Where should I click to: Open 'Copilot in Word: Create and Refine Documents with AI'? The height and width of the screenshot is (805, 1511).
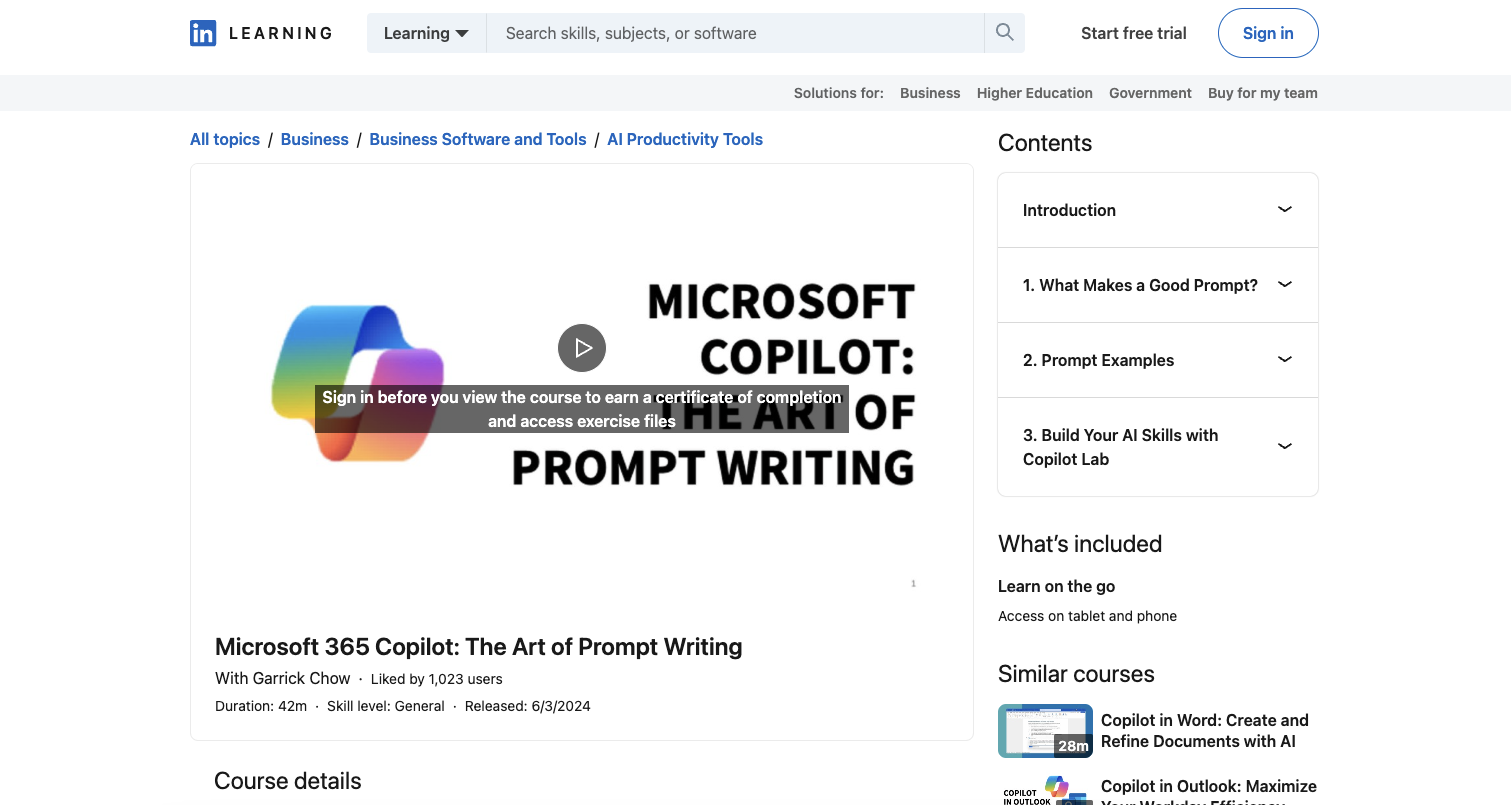(x=1204, y=731)
